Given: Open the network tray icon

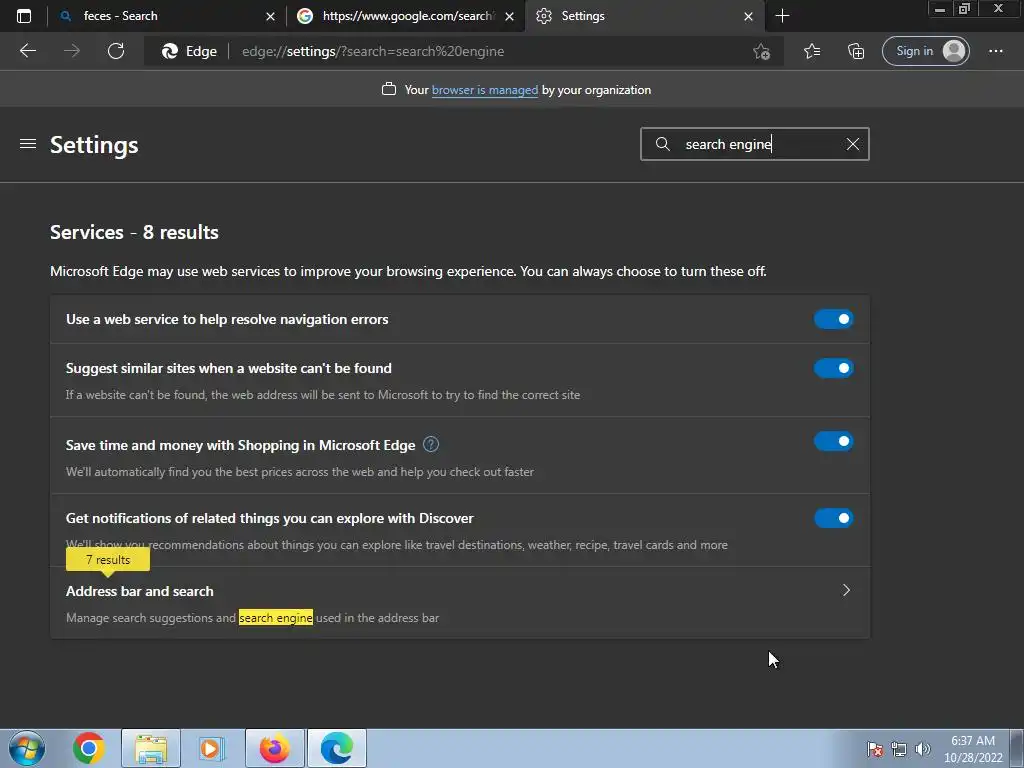Looking at the screenshot, I should (899, 749).
